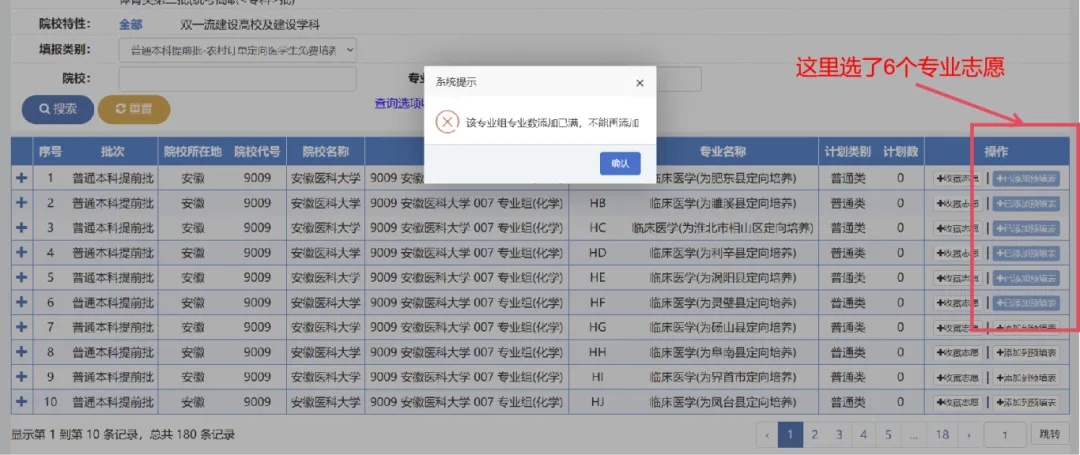Expand row 4 with the plus icon
Viewport: 1080px width, 455px height.
21,252
